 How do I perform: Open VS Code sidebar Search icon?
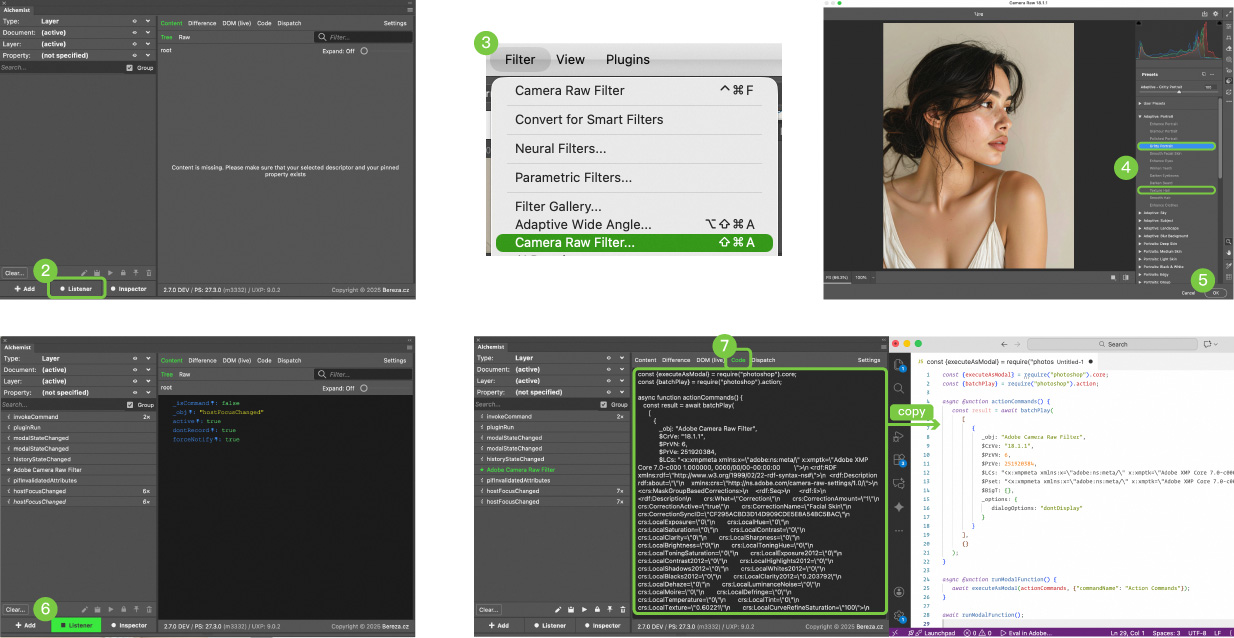[899, 388]
